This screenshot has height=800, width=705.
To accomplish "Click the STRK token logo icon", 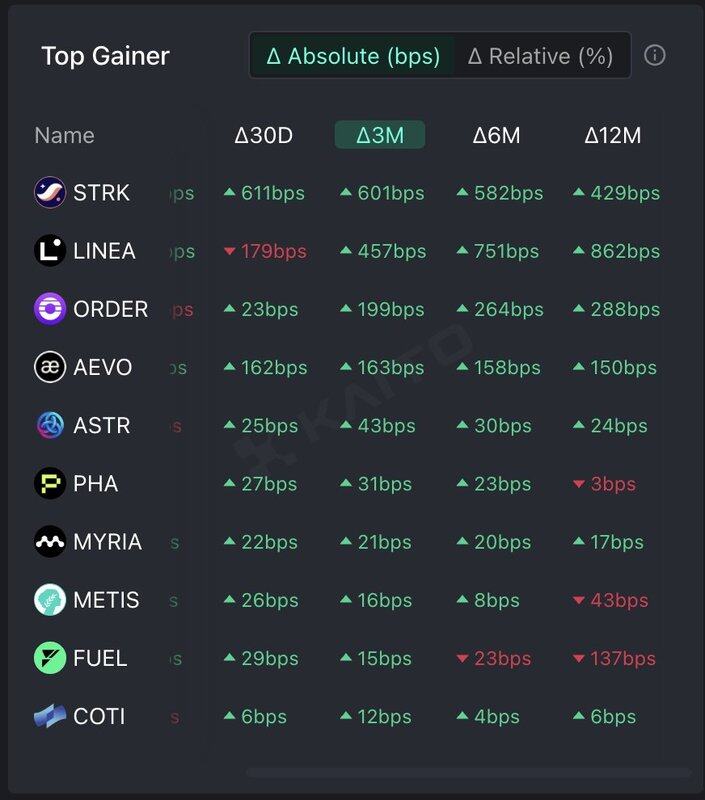I will 49,192.
